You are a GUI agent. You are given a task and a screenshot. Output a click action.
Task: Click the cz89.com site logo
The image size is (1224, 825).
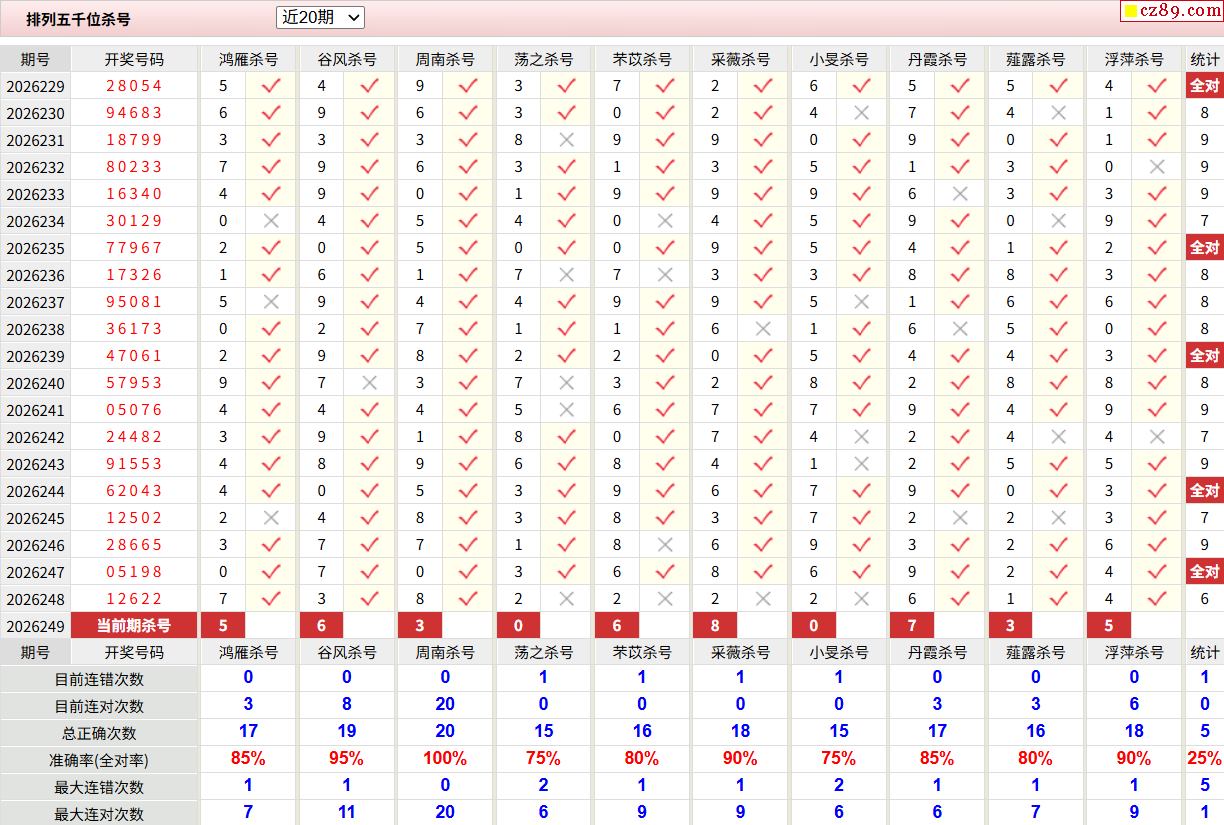point(1171,10)
